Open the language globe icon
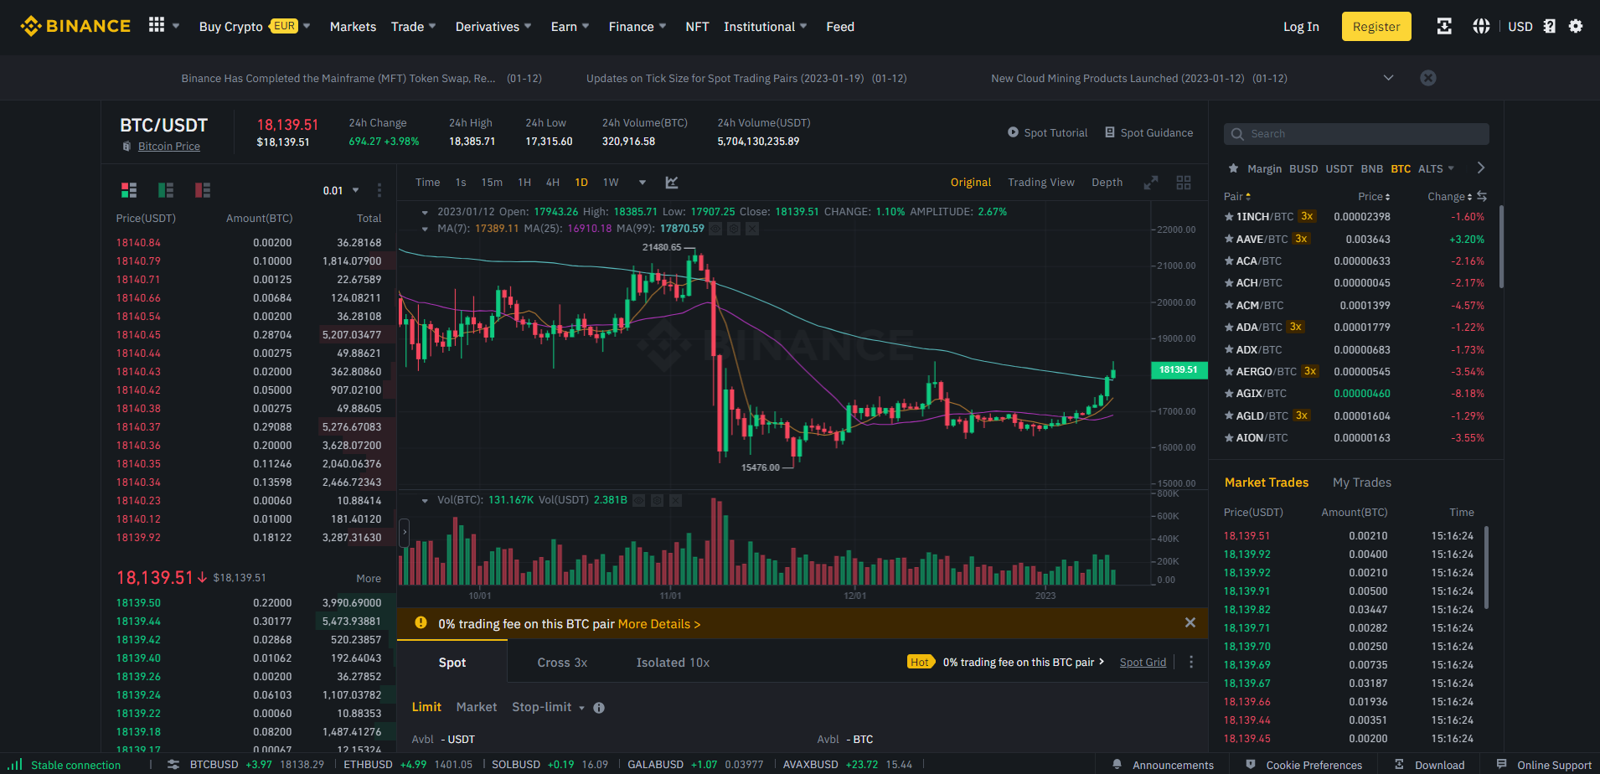This screenshot has height=774, width=1600. coord(1481,26)
